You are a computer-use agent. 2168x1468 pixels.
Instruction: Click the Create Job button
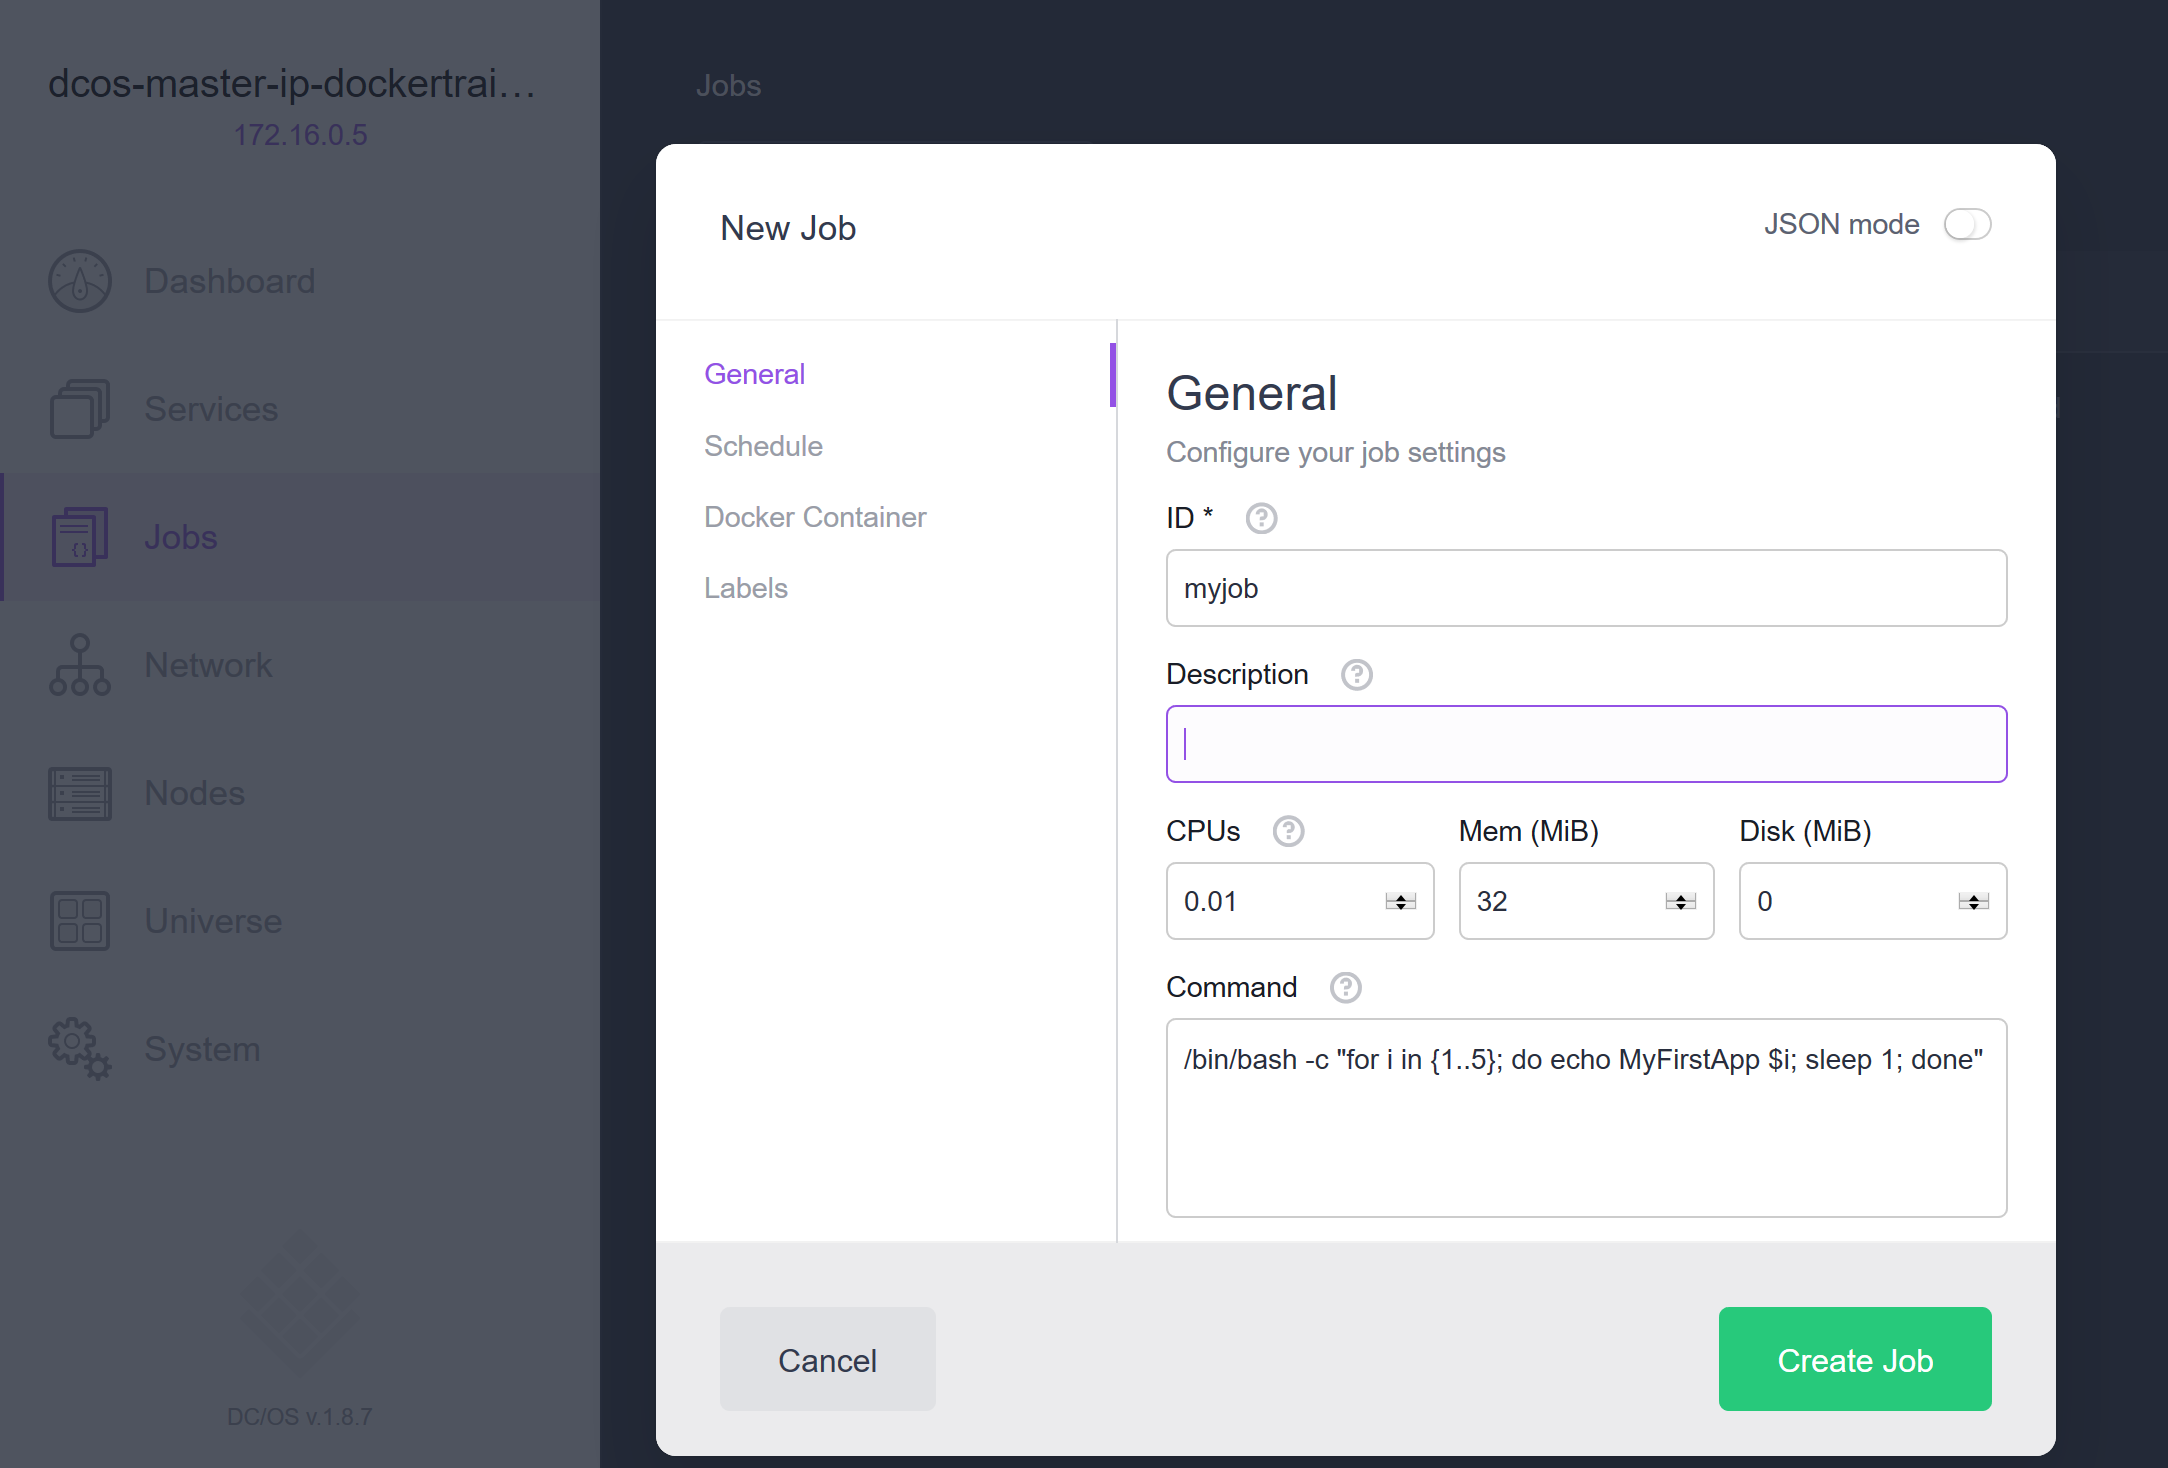[1855, 1359]
